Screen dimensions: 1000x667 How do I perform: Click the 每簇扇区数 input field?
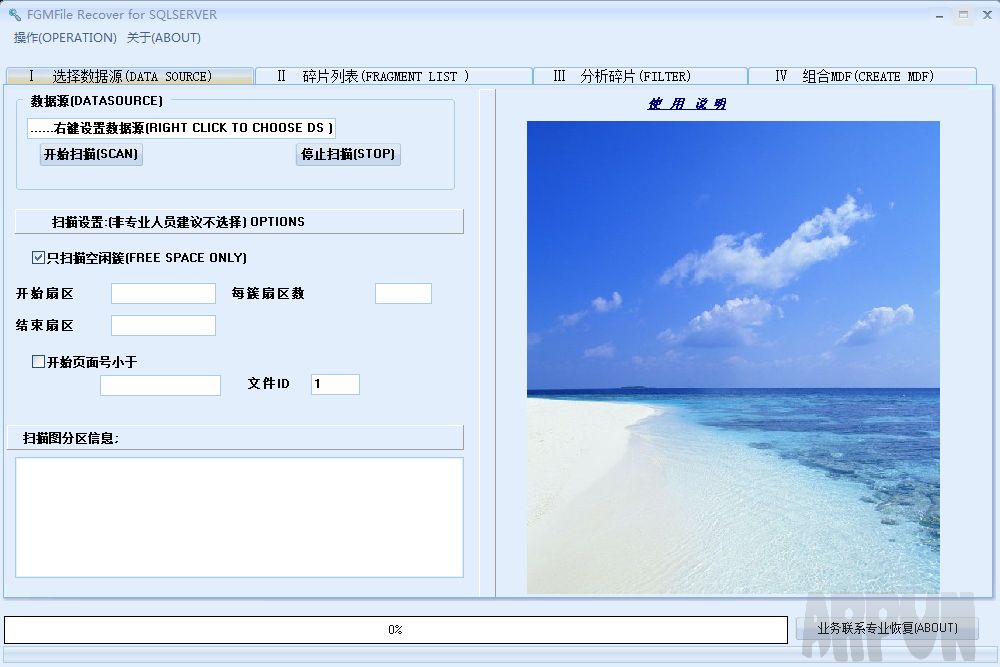click(403, 293)
